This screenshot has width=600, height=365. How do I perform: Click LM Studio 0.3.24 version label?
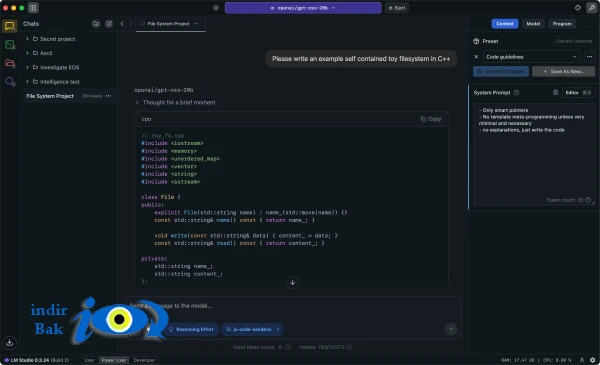pyautogui.click(x=36, y=360)
